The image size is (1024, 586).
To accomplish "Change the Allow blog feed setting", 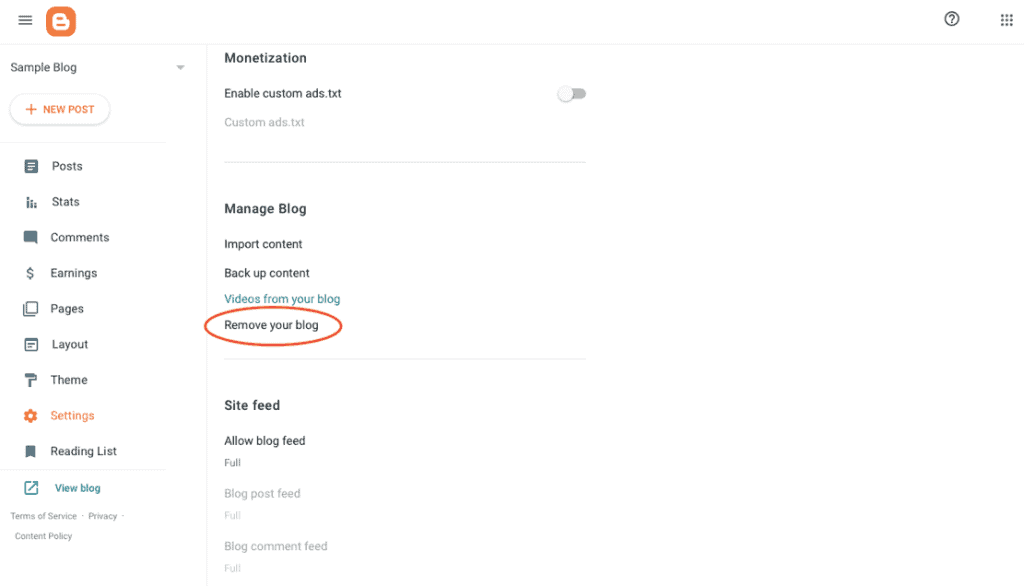I will (x=265, y=440).
